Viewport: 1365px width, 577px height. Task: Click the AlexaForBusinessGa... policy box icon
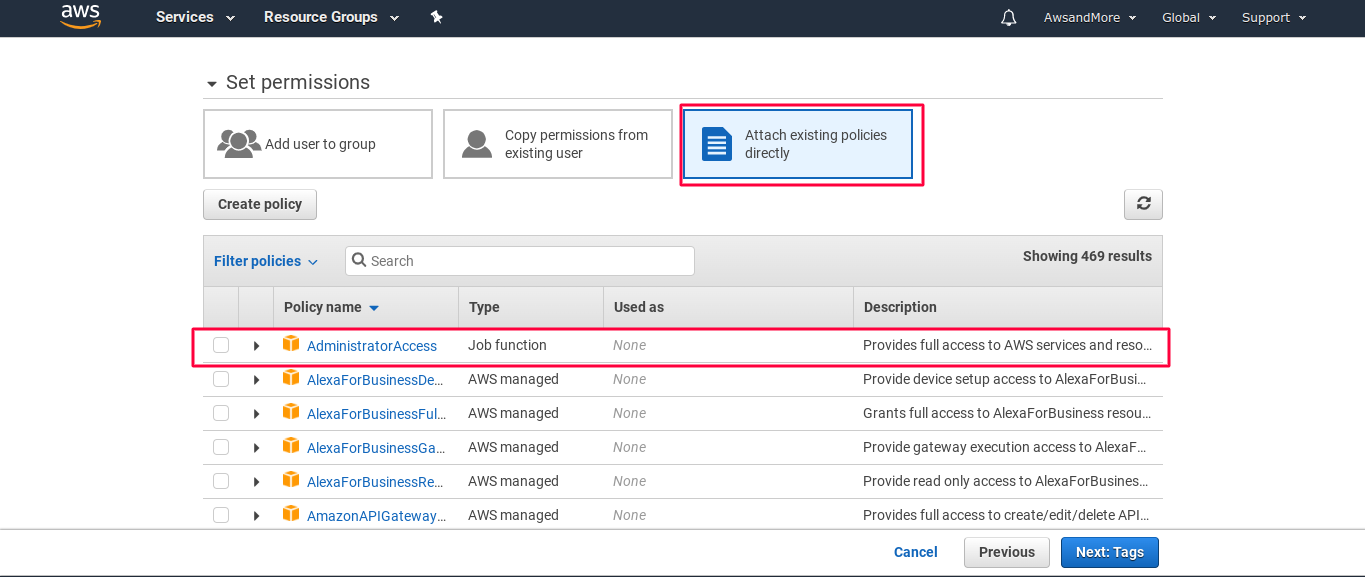pyautogui.click(x=291, y=446)
